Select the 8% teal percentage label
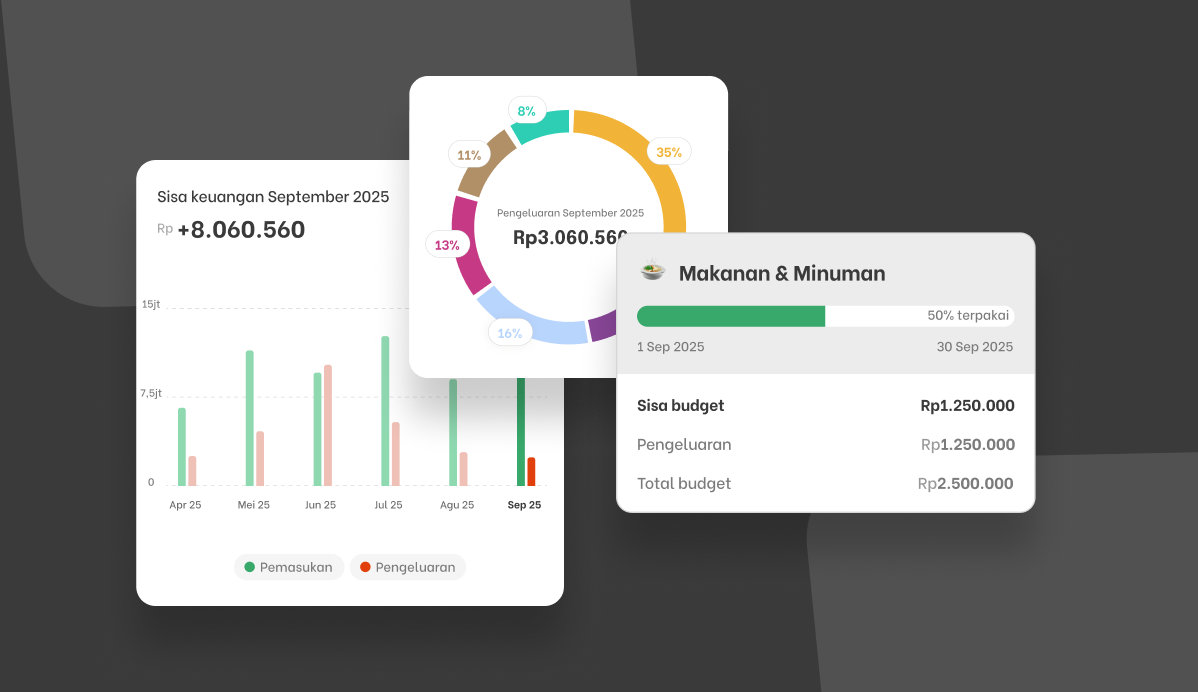Image resolution: width=1198 pixels, height=692 pixels. click(x=526, y=112)
